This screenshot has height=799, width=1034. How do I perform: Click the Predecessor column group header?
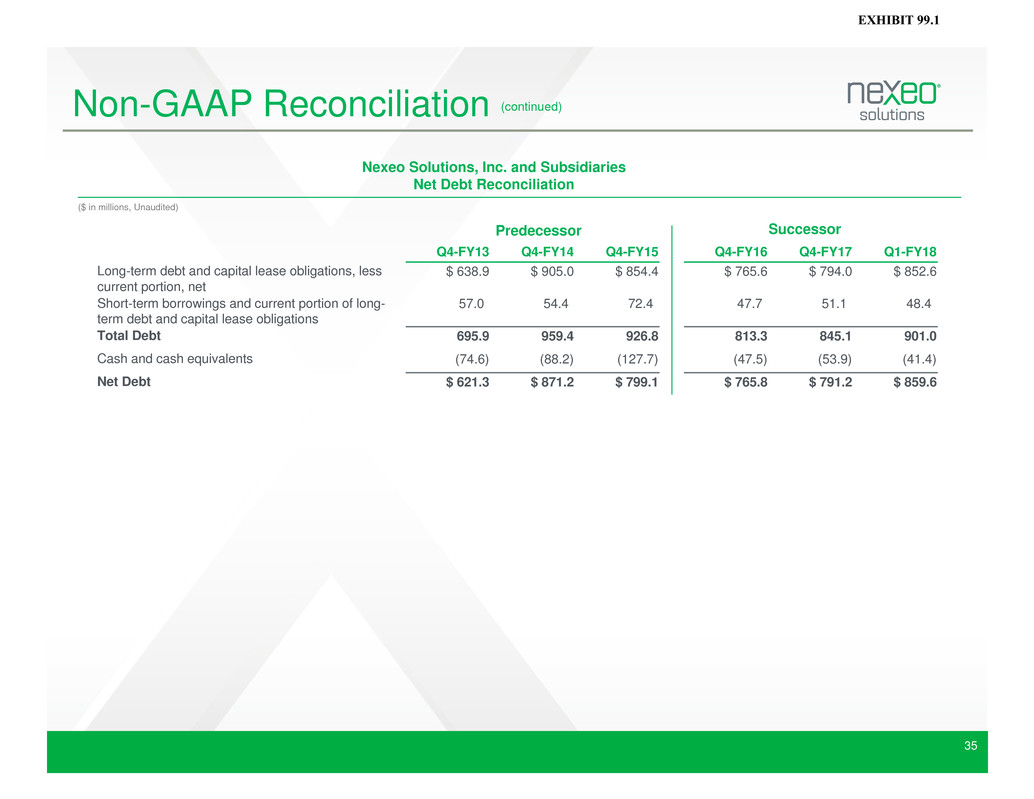coord(538,231)
